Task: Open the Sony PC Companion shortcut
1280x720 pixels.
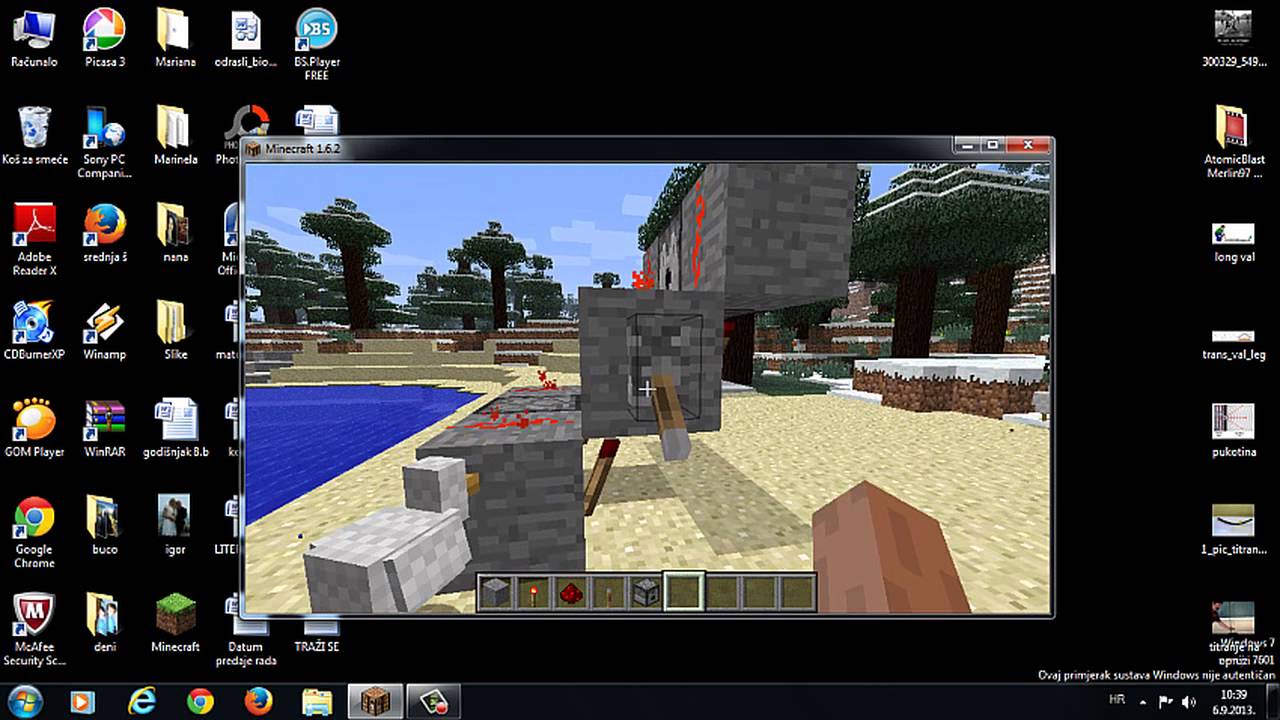Action: click(x=104, y=142)
